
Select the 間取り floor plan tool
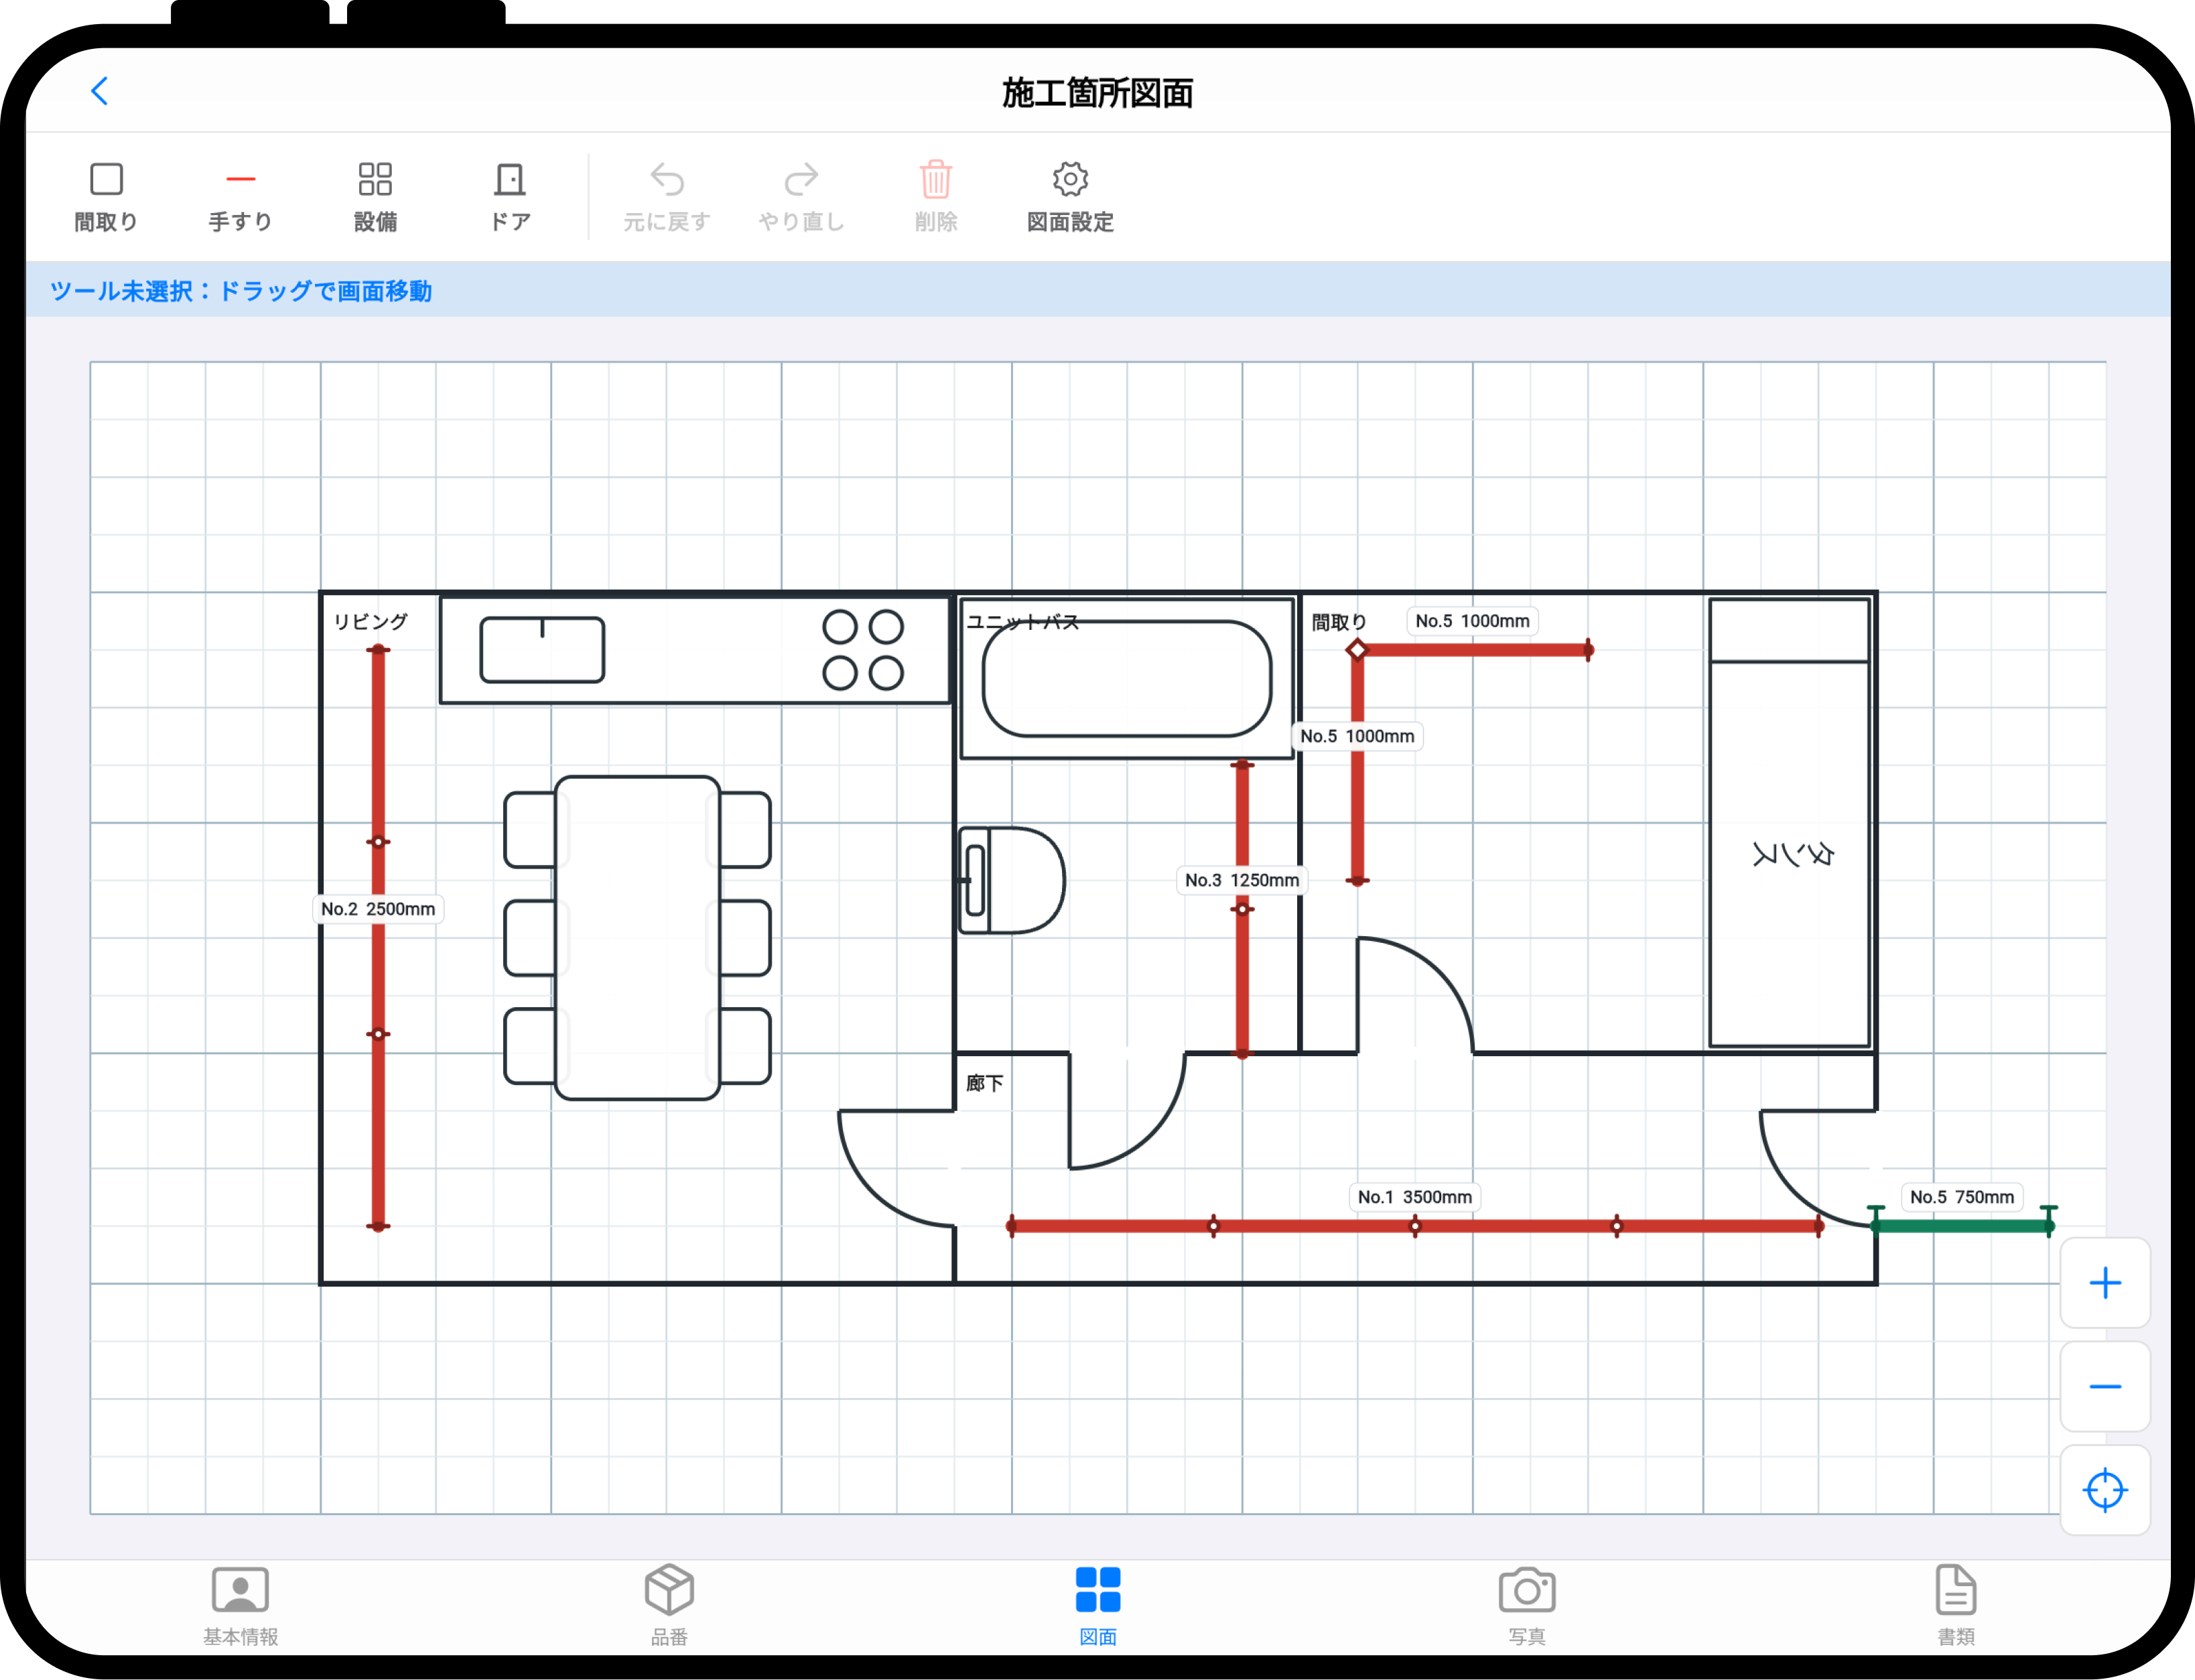pyautogui.click(x=106, y=198)
